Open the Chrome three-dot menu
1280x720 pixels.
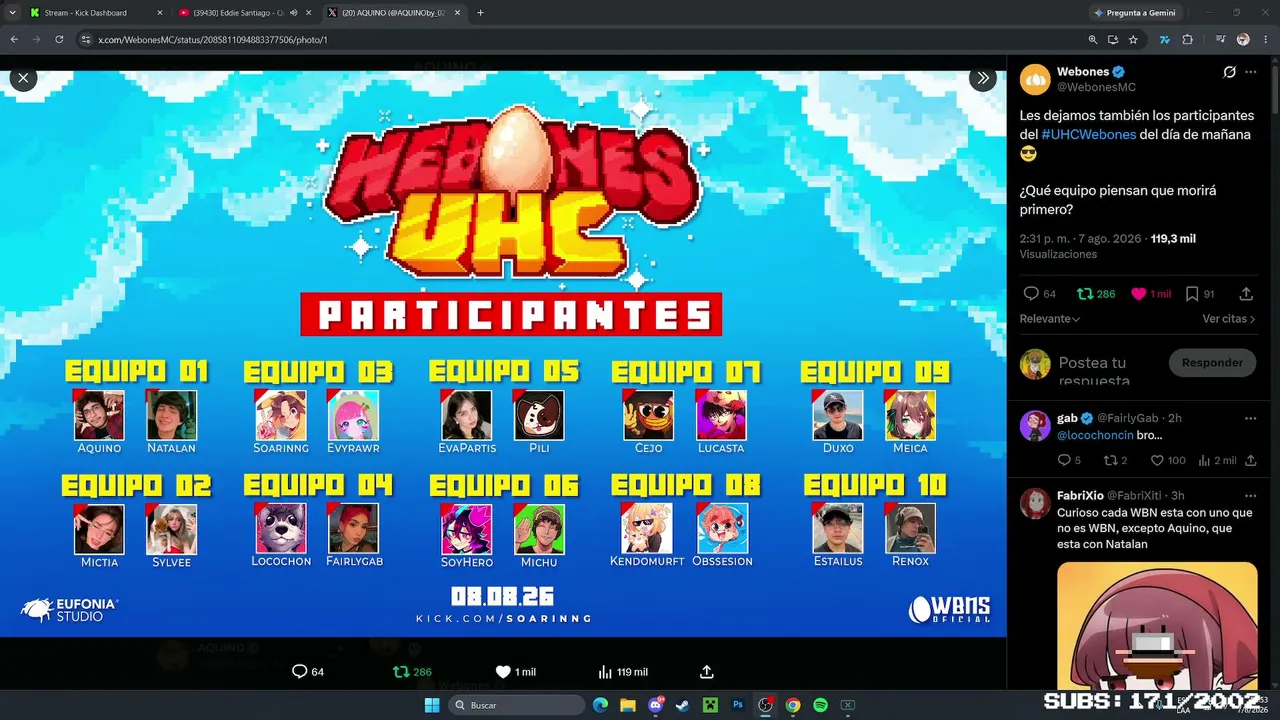pyautogui.click(x=1266, y=39)
